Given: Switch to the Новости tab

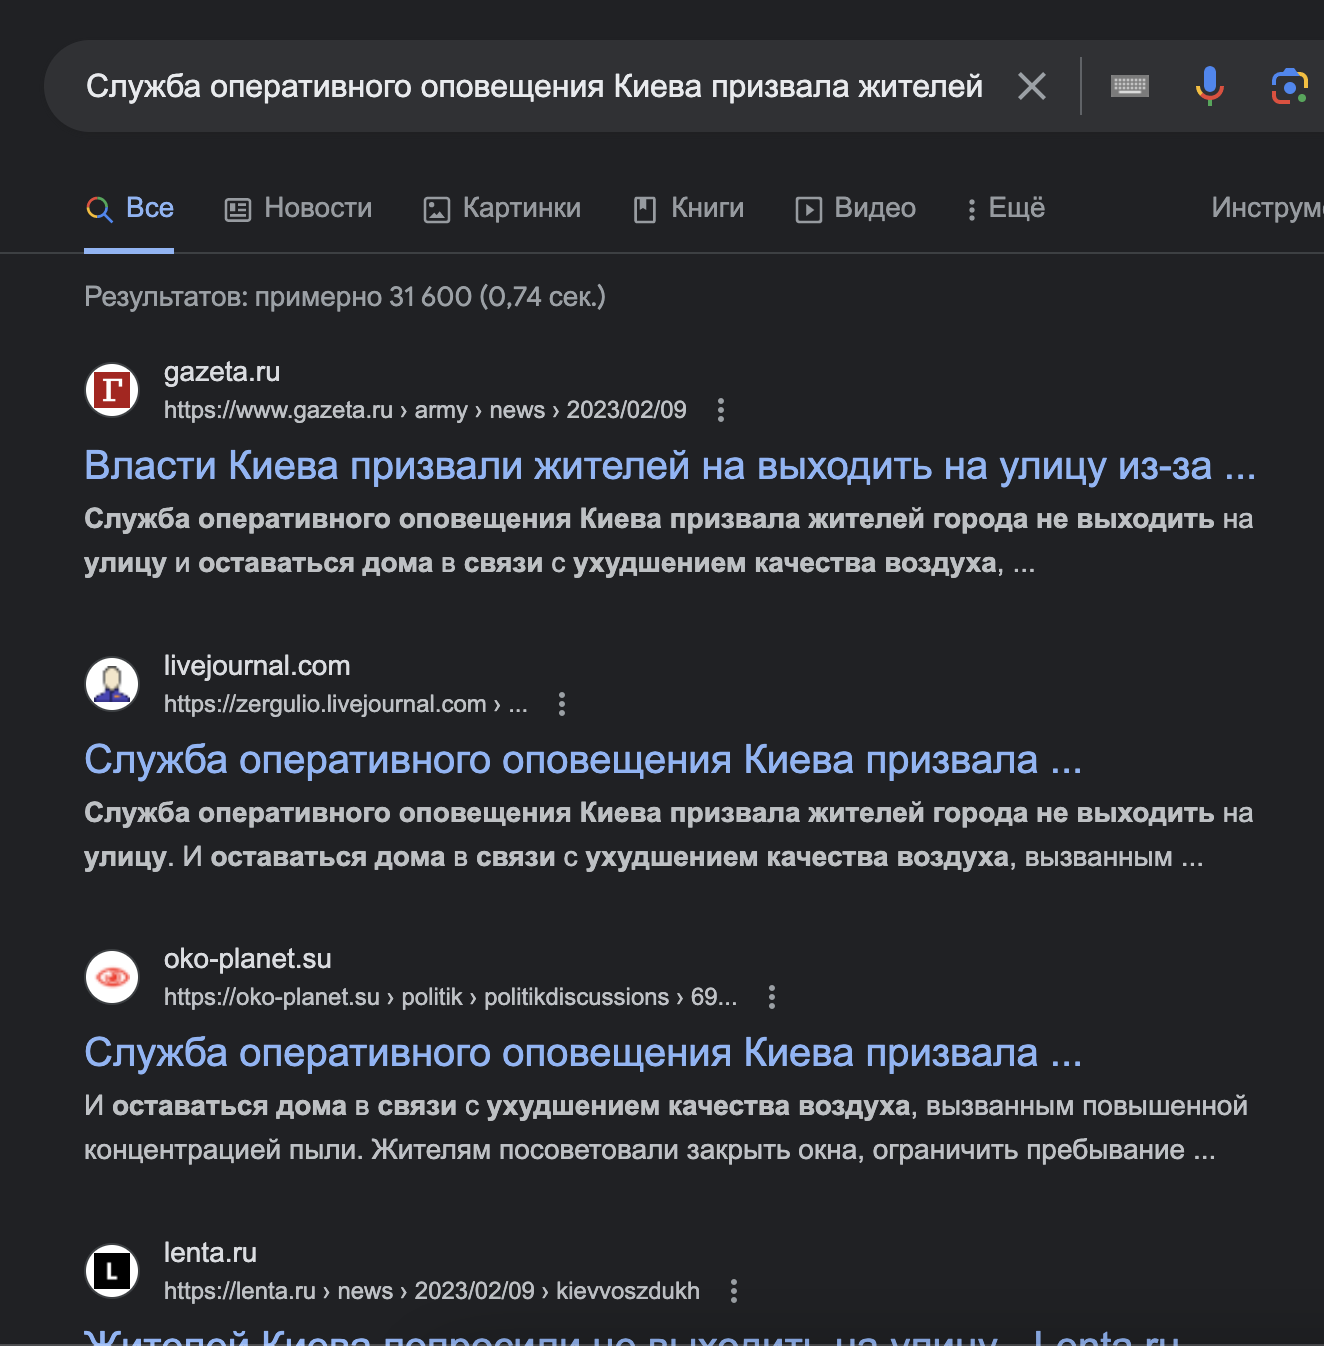Looking at the screenshot, I should point(298,208).
